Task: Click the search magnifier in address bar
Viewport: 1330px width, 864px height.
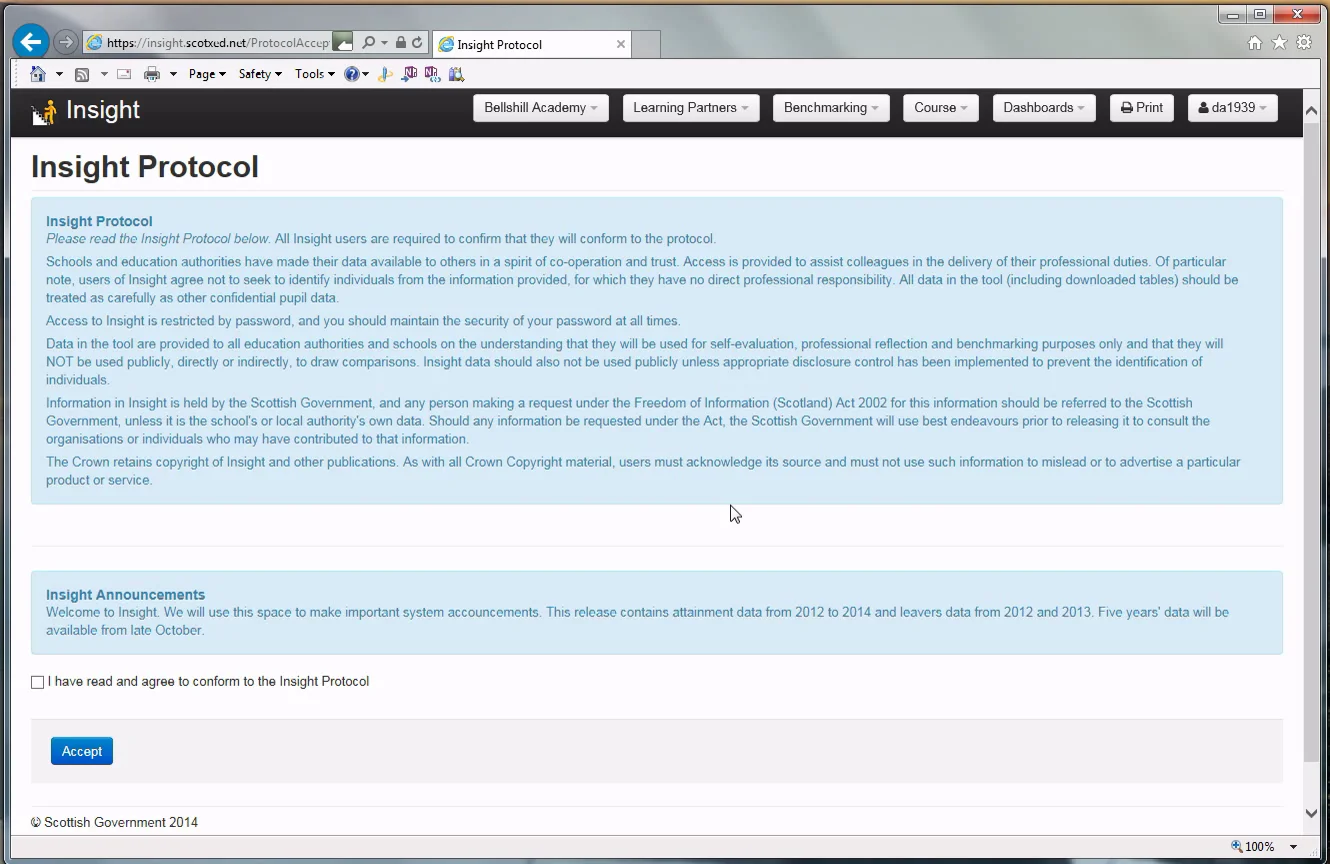Action: point(368,43)
